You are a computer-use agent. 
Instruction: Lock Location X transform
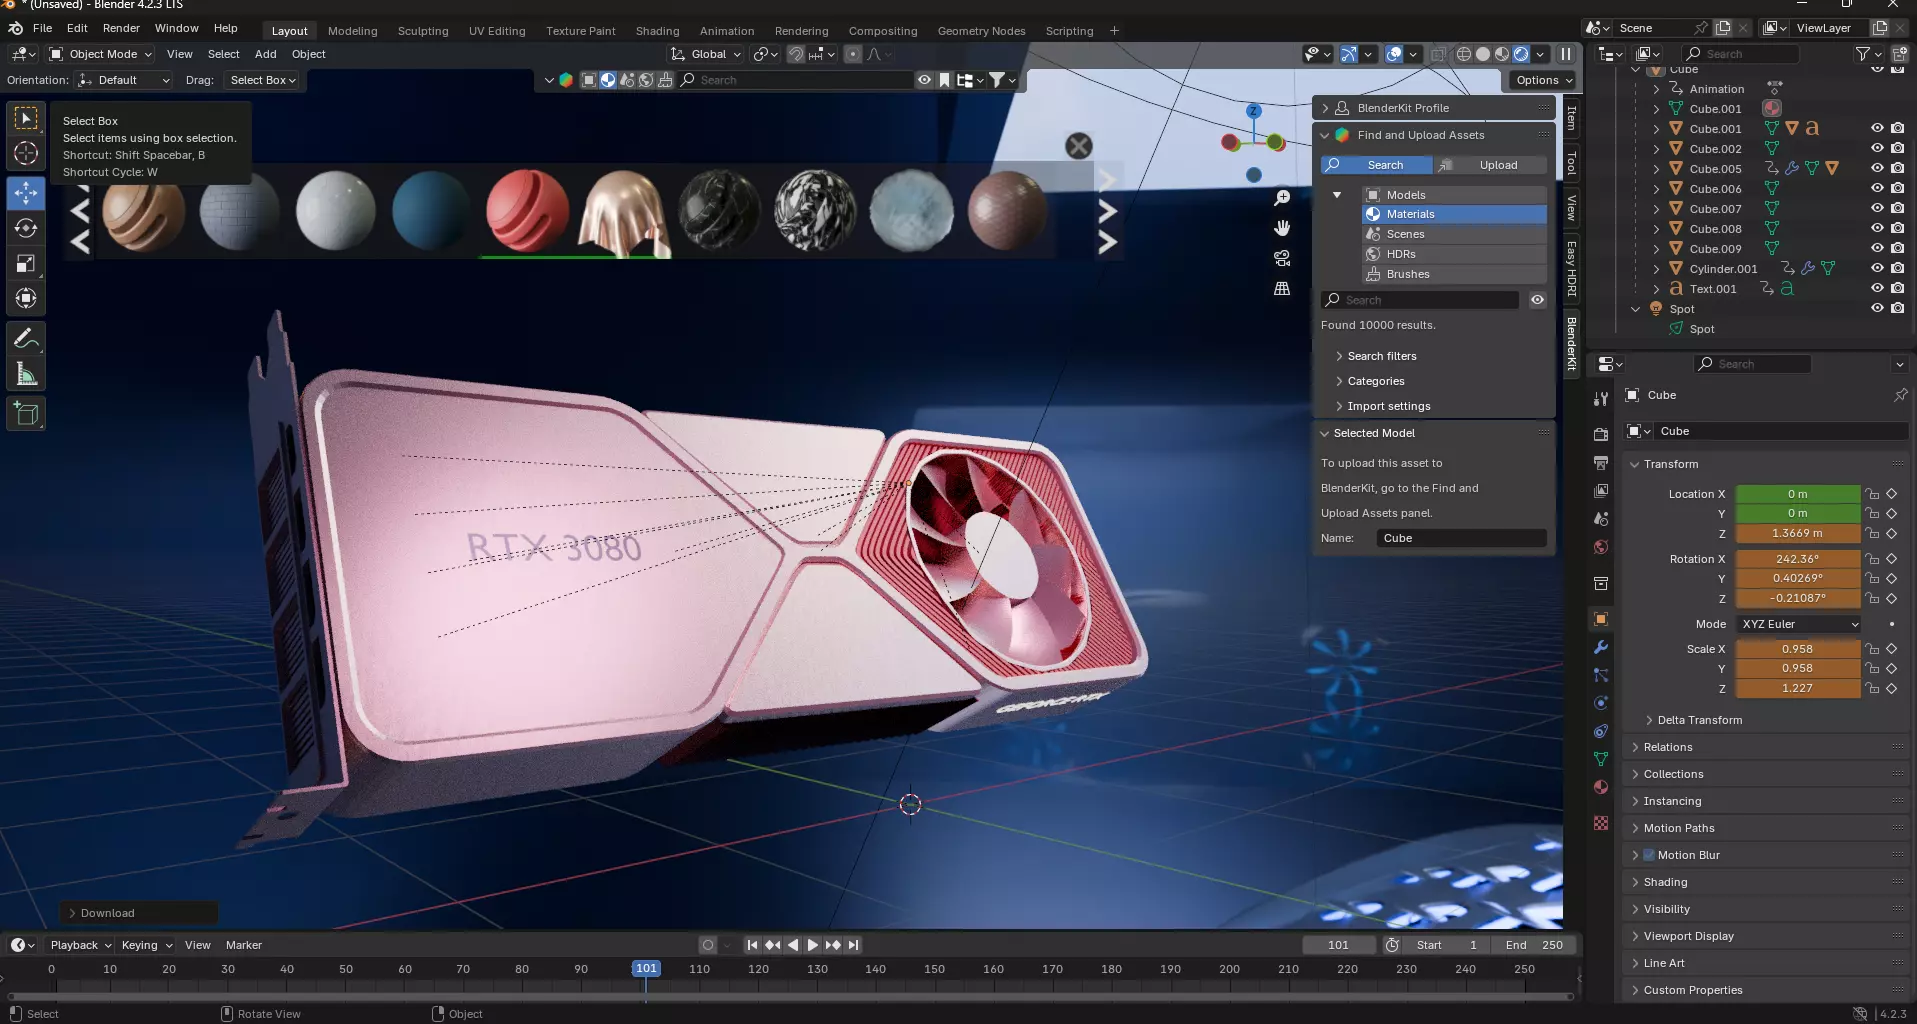1872,494
